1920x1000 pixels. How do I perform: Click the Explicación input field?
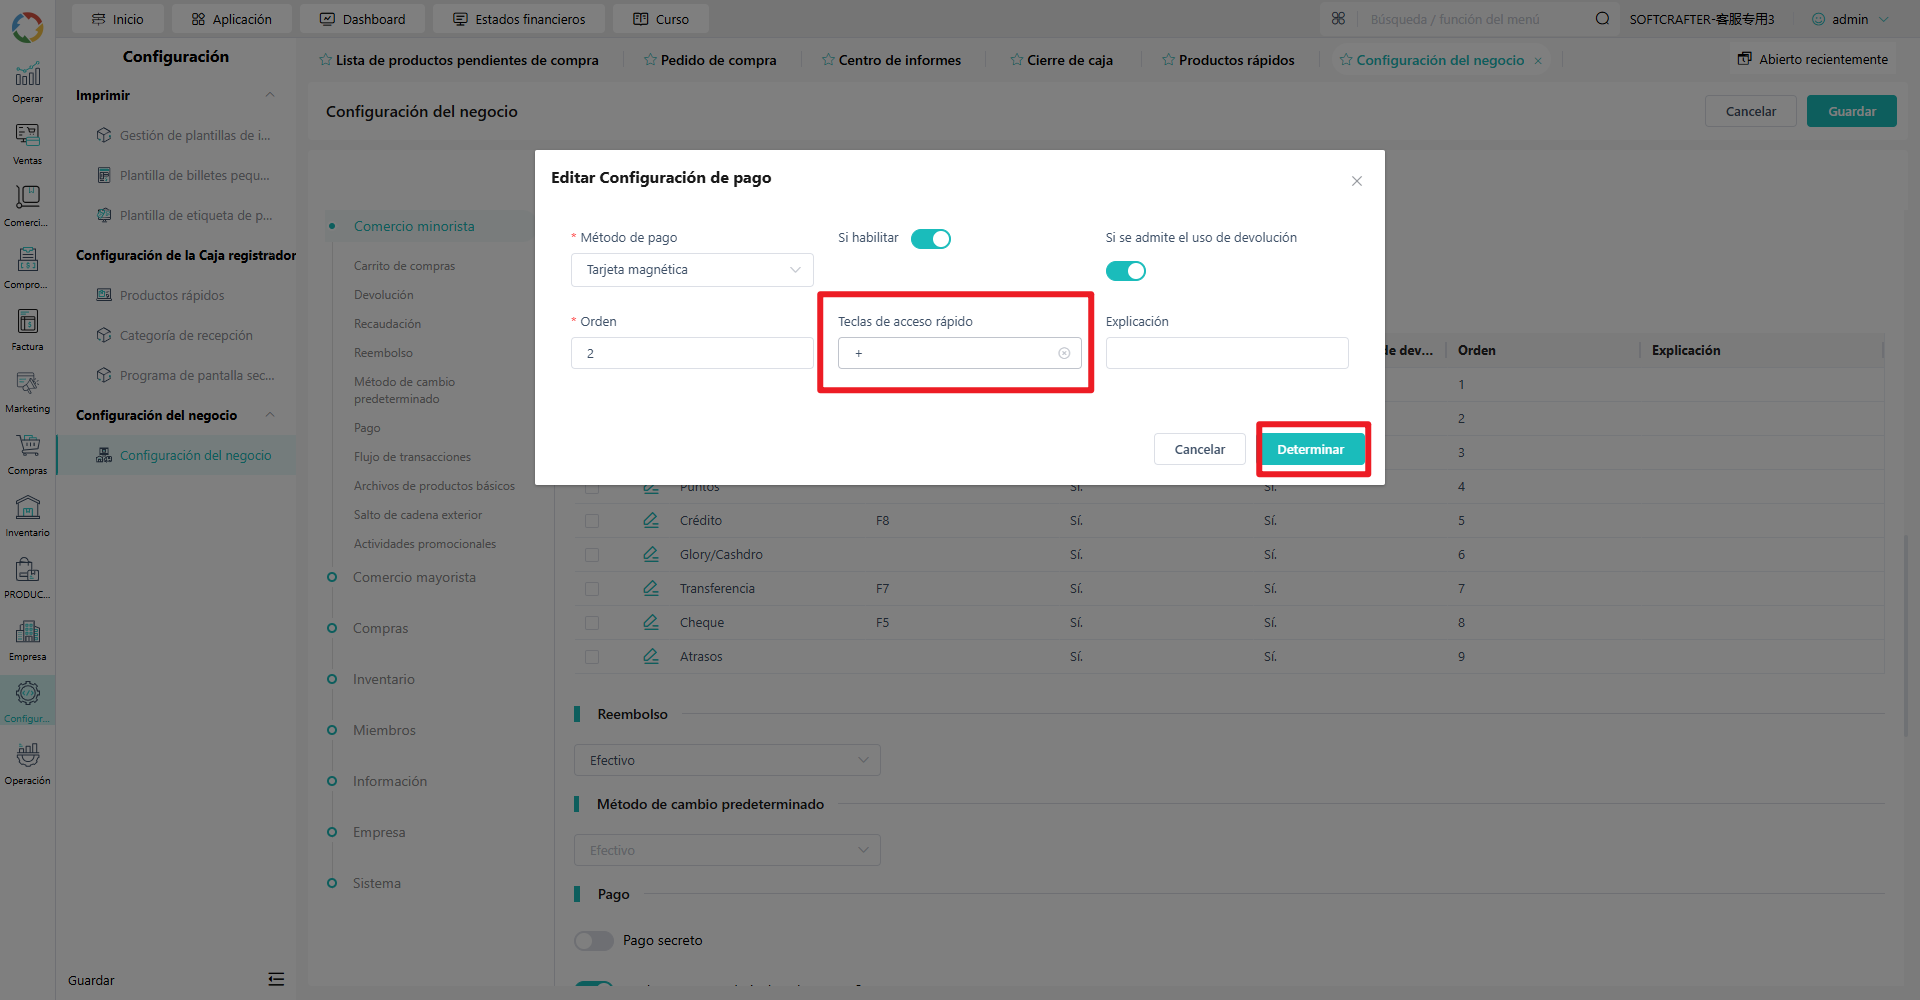tap(1227, 353)
